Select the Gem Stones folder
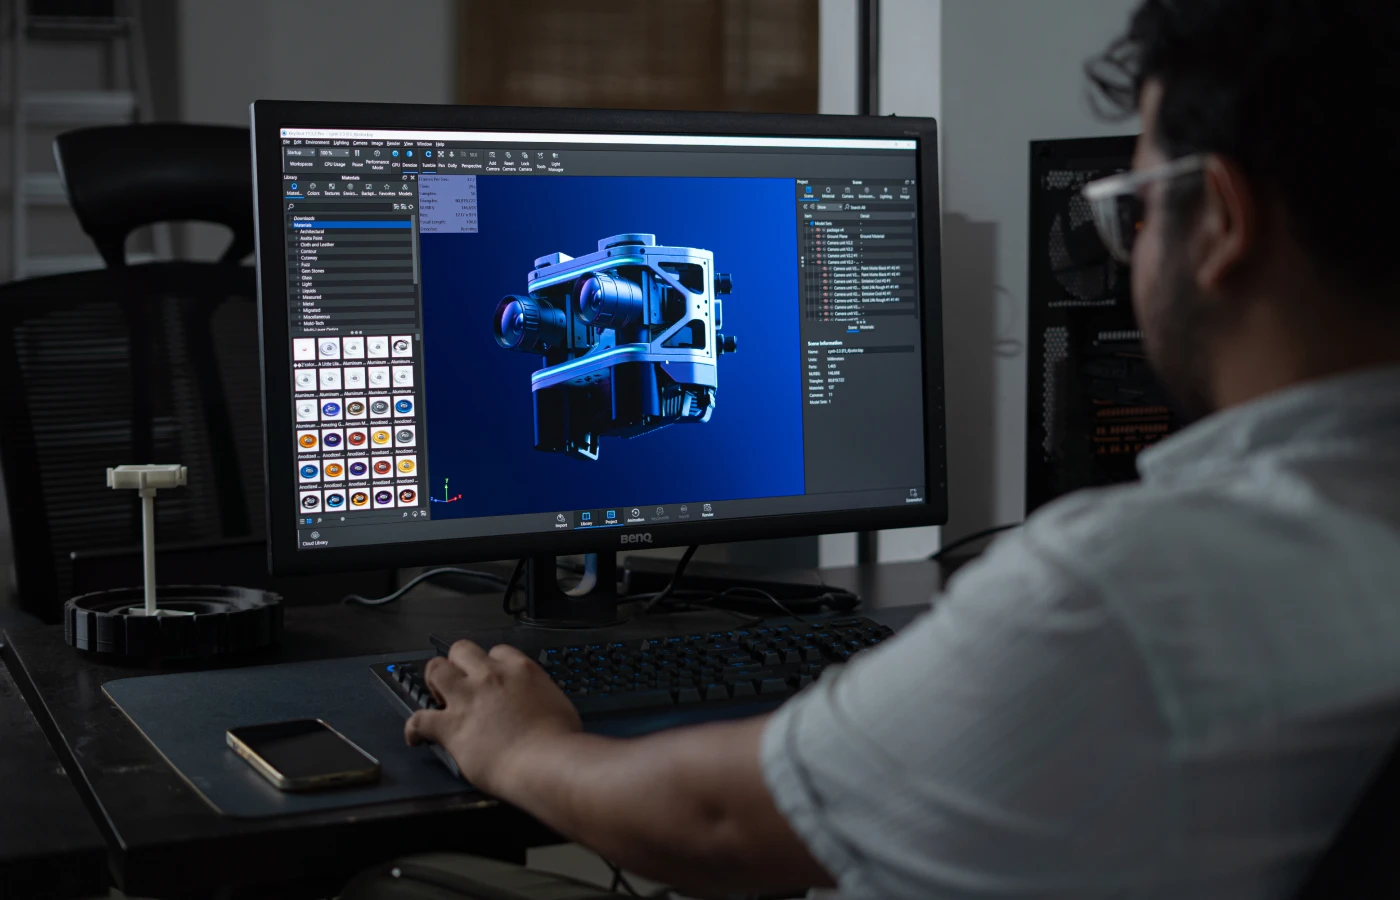This screenshot has width=1400, height=900. tap(313, 271)
